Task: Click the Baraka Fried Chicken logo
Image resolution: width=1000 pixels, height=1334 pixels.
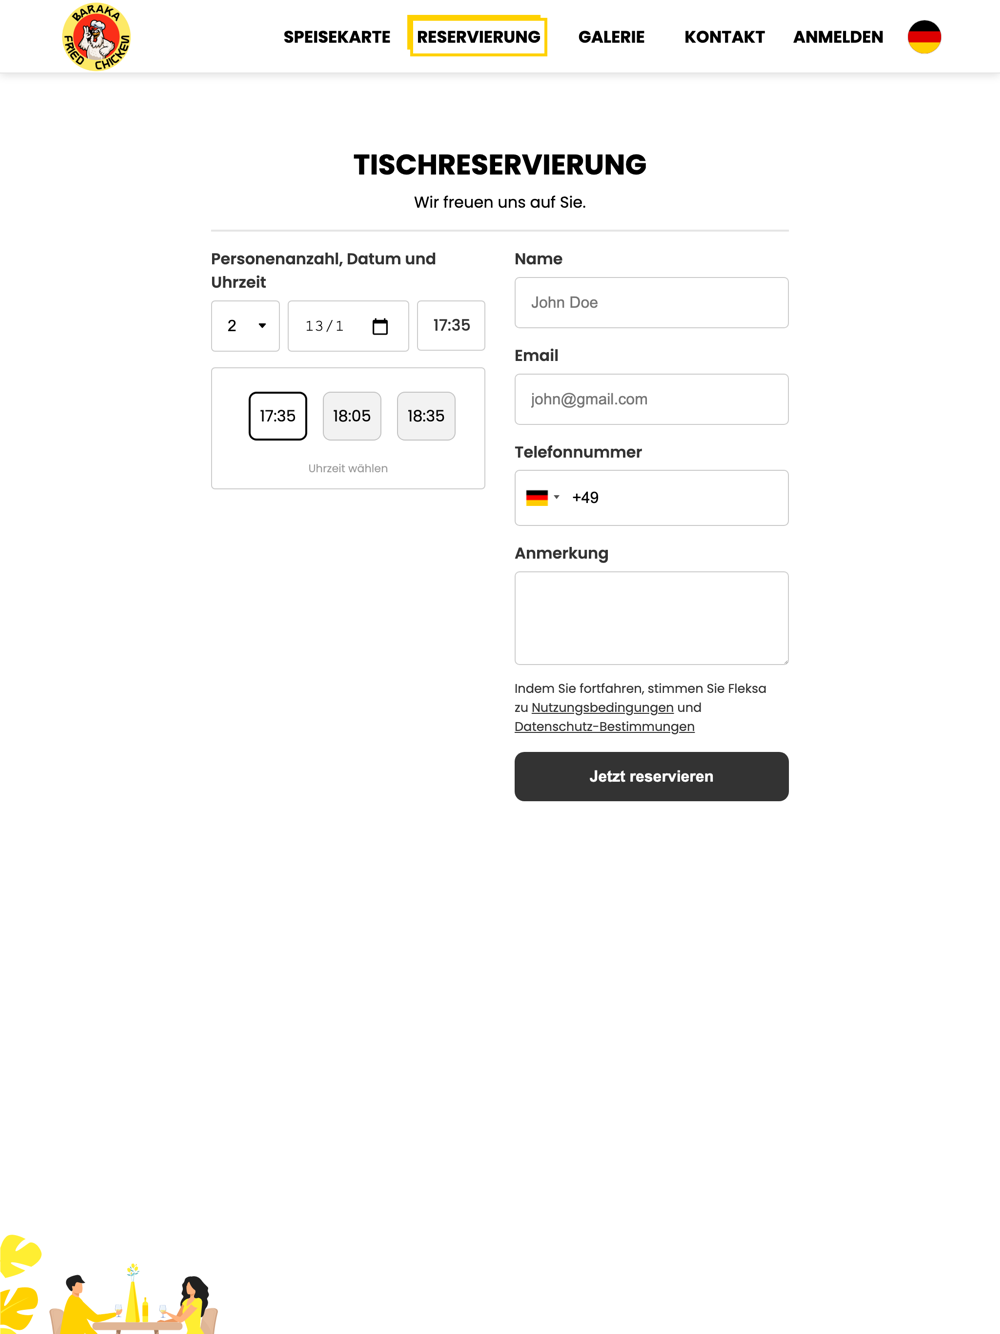Action: [x=96, y=37]
